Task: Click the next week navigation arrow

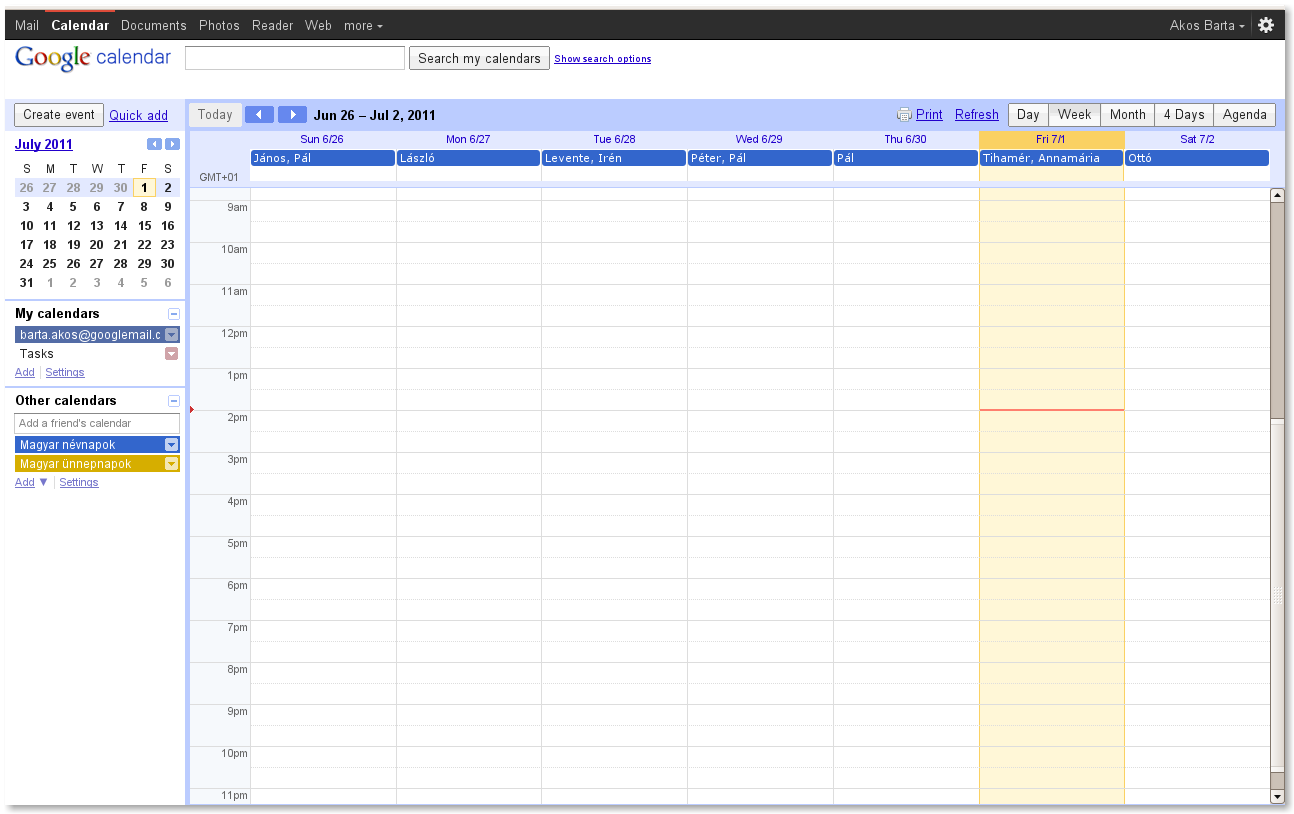Action: (x=292, y=114)
